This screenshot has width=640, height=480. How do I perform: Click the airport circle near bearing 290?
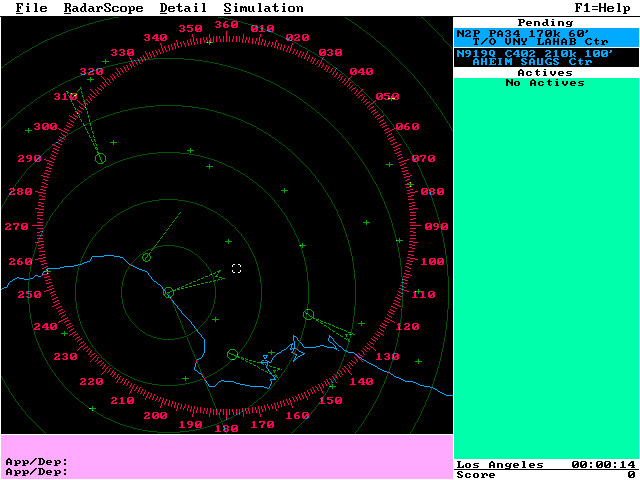click(100, 158)
